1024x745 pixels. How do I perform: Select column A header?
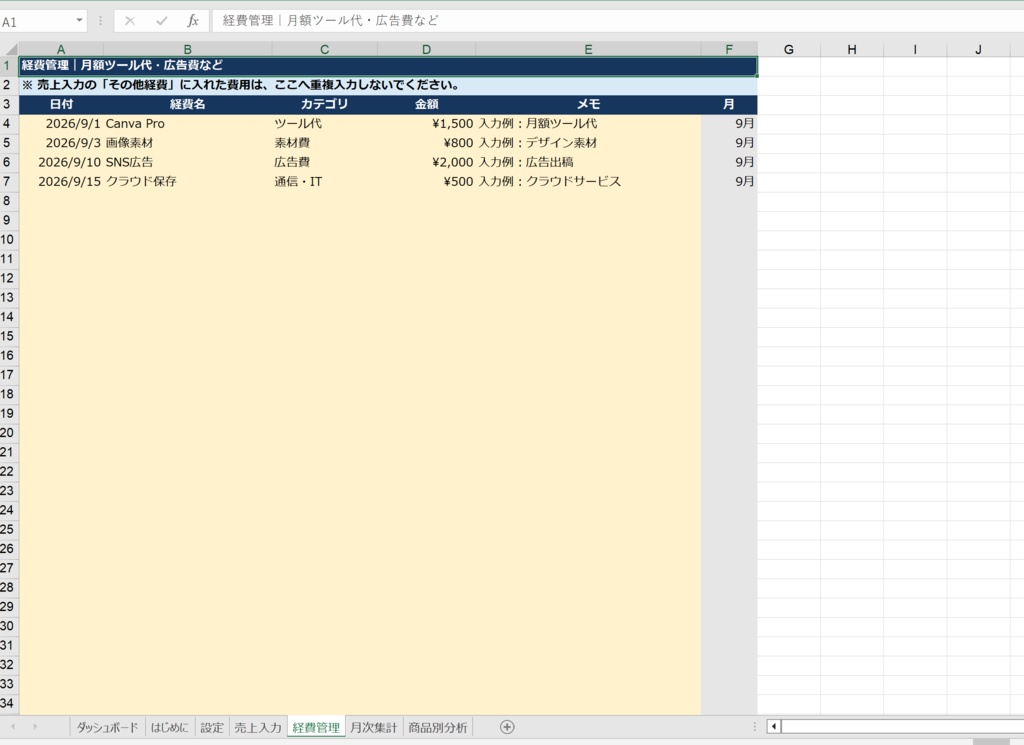pyautogui.click(x=61, y=50)
